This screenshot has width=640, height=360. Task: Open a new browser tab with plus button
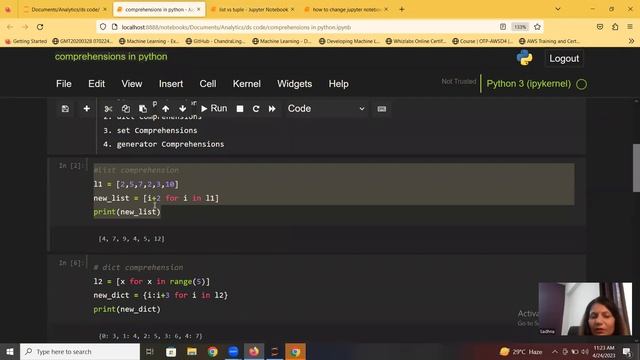click(402, 9)
